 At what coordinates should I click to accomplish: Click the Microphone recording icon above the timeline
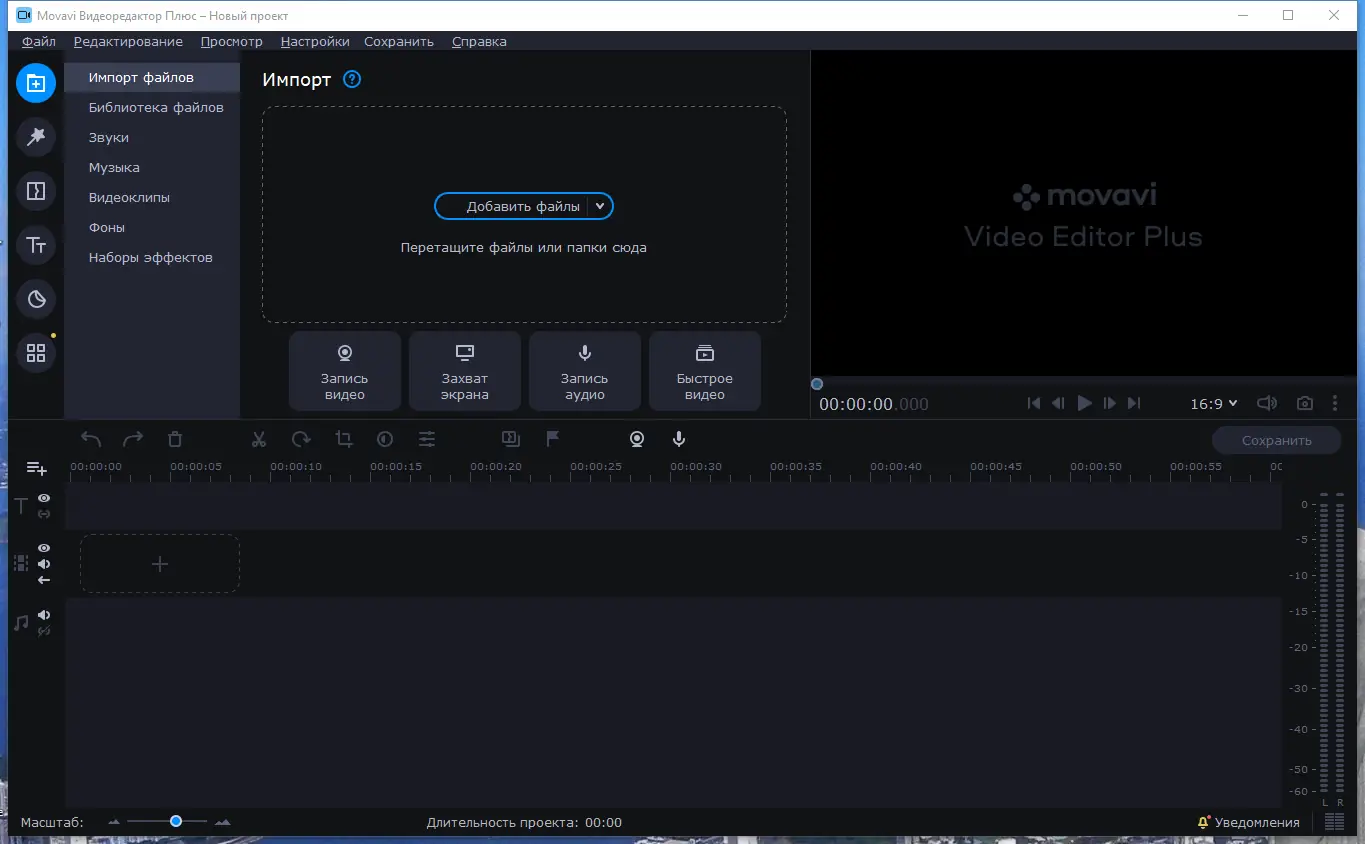[x=678, y=439]
